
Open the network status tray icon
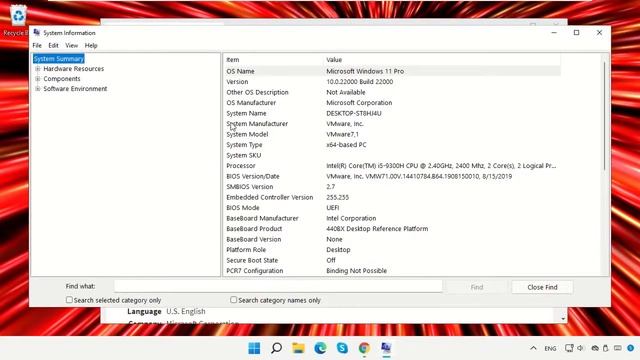coord(569,348)
